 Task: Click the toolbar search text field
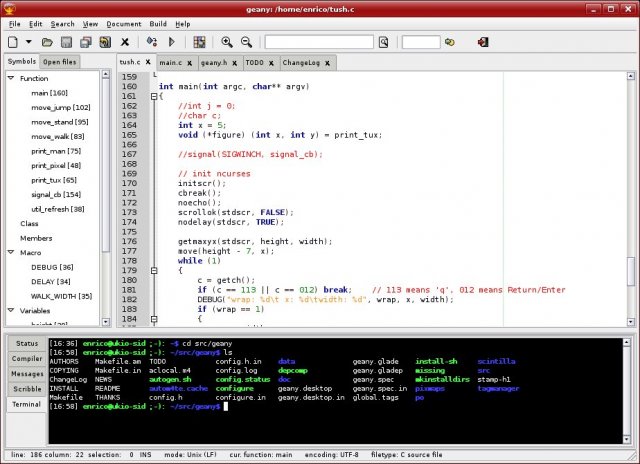click(x=319, y=42)
